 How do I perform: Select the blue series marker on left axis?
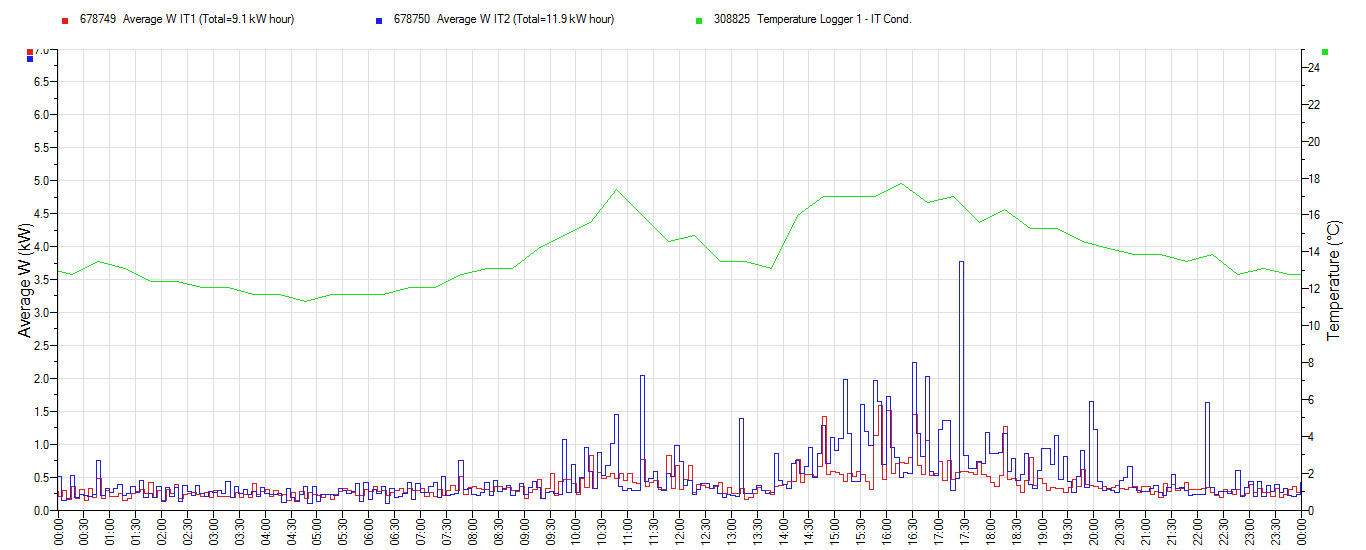click(x=30, y=59)
